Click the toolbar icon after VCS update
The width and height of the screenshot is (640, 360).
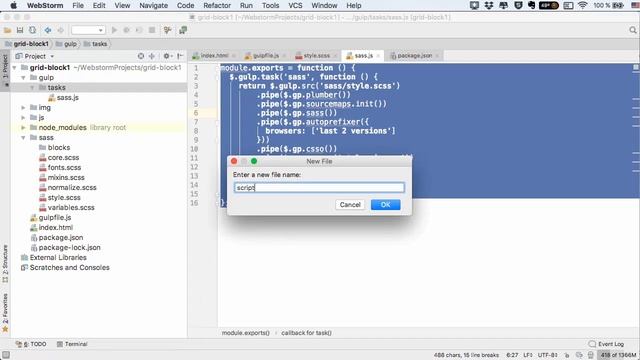tap(183, 30)
